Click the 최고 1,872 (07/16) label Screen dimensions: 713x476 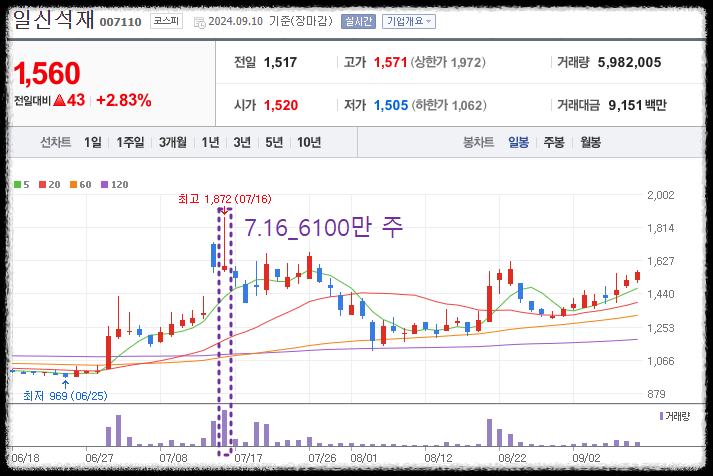pos(225,199)
